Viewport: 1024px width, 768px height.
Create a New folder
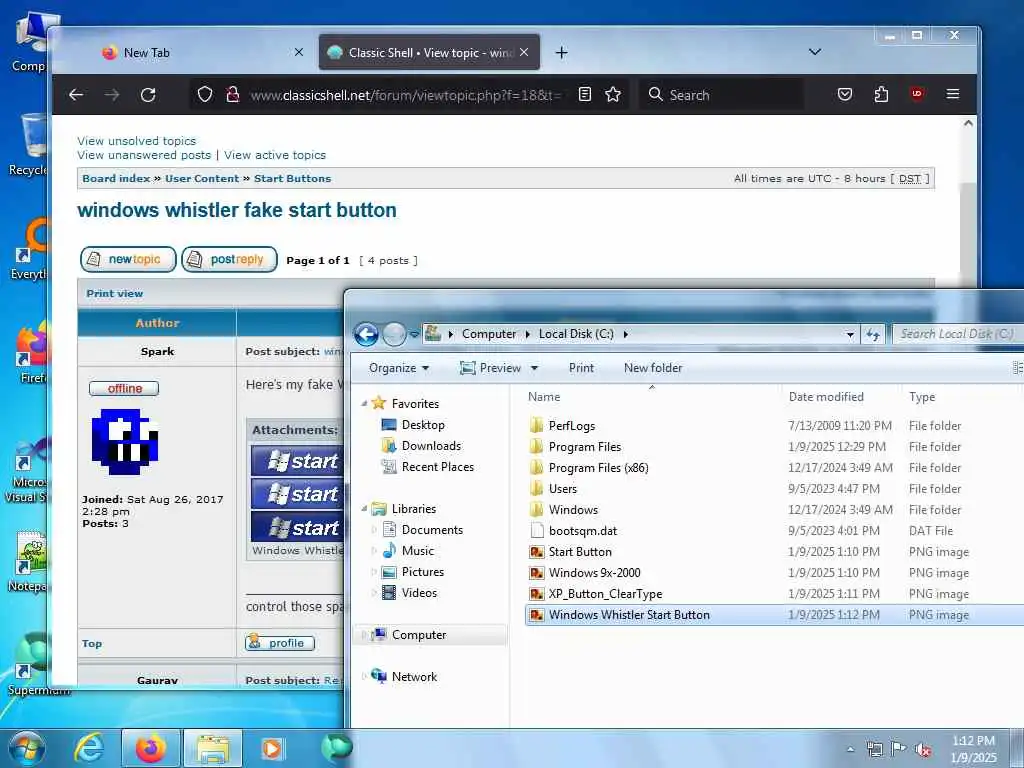point(653,368)
